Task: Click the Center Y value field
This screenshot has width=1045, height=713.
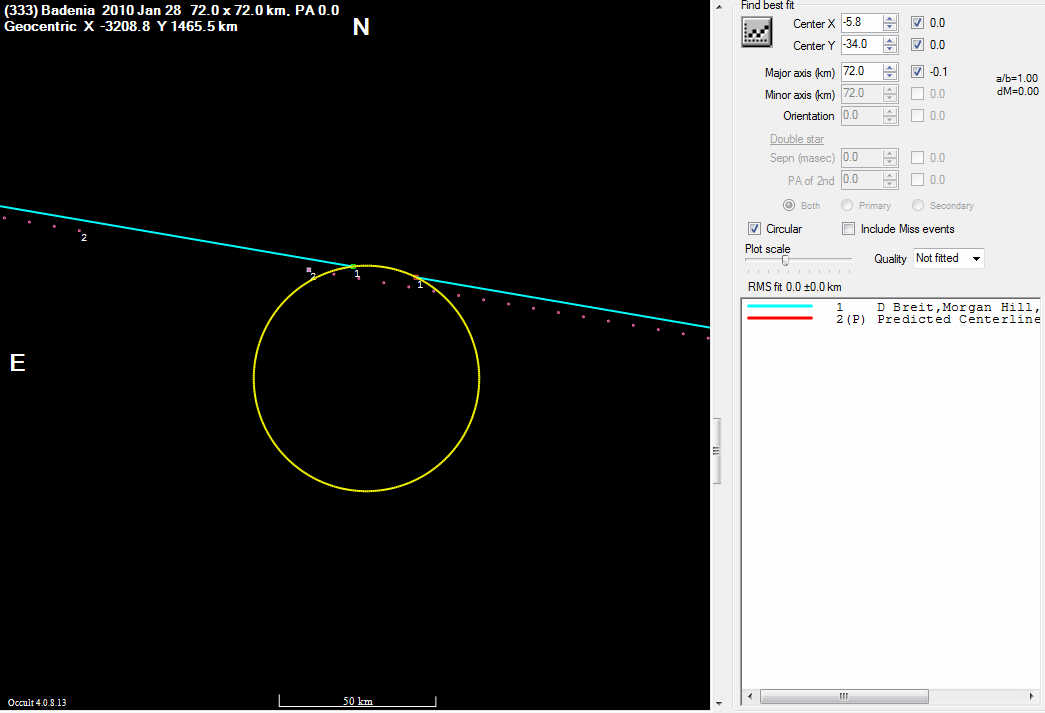Action: tap(862, 44)
